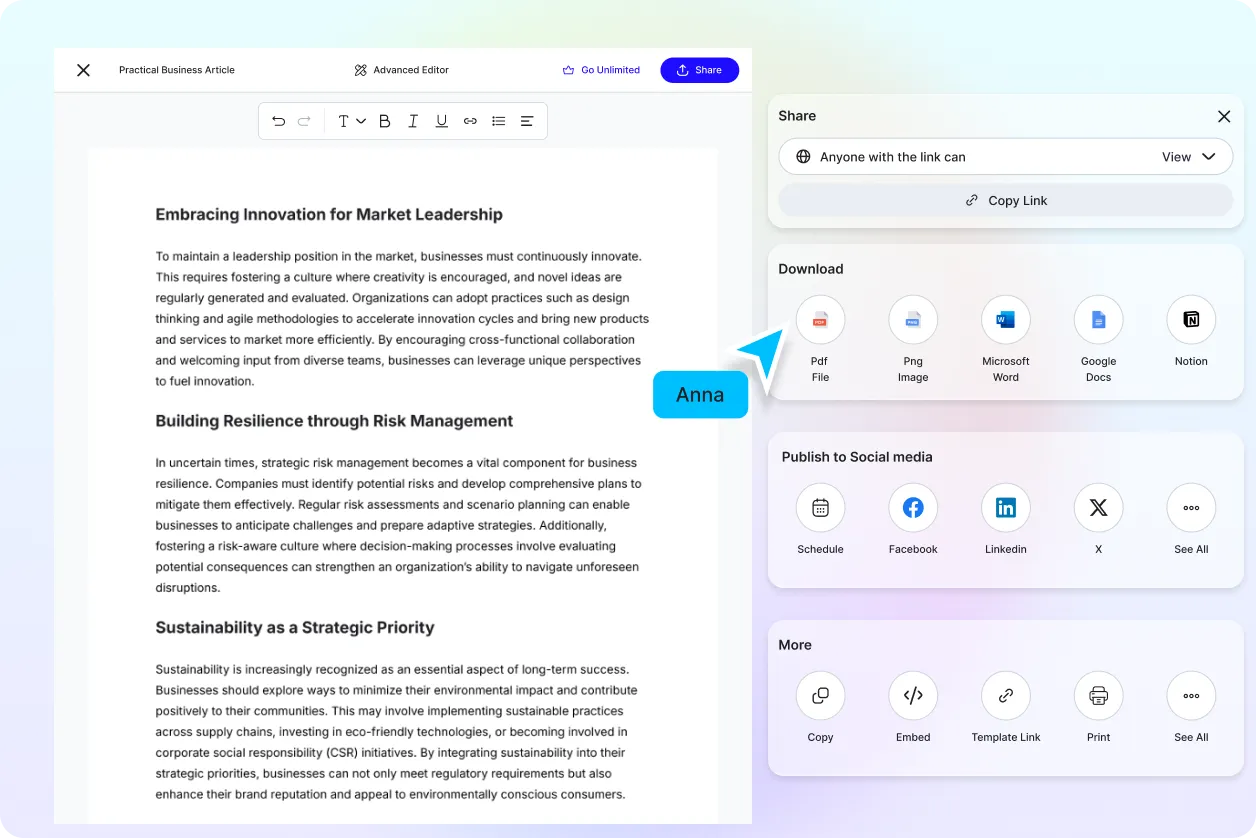
Task: Send the document to Notion
Action: [1191, 319]
